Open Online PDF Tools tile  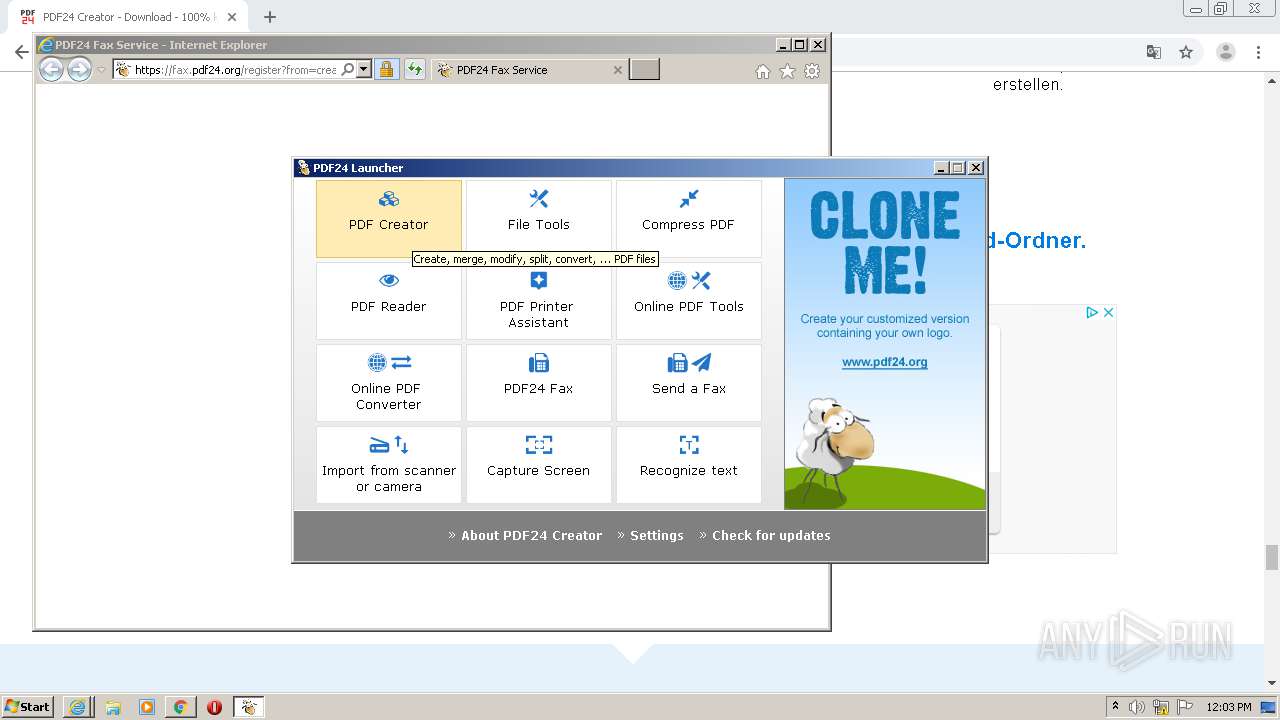click(689, 301)
